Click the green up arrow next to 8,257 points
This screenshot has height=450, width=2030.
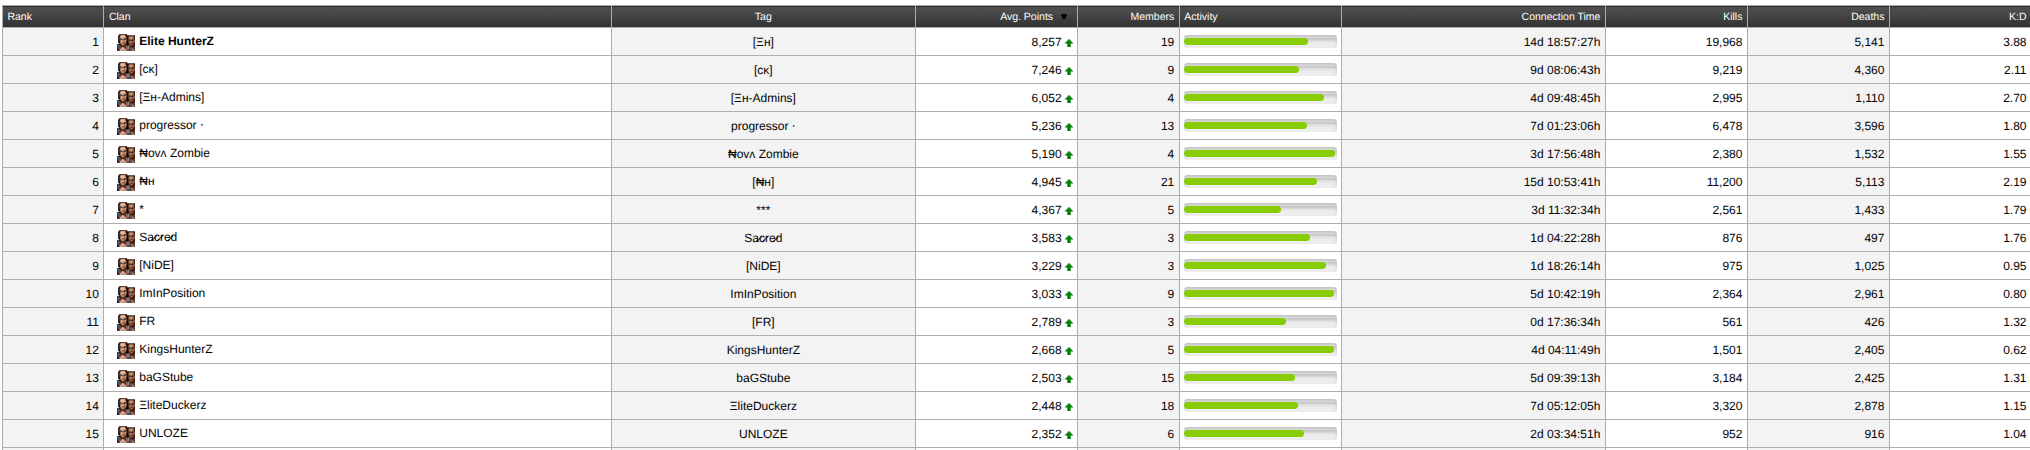pyautogui.click(x=1069, y=43)
